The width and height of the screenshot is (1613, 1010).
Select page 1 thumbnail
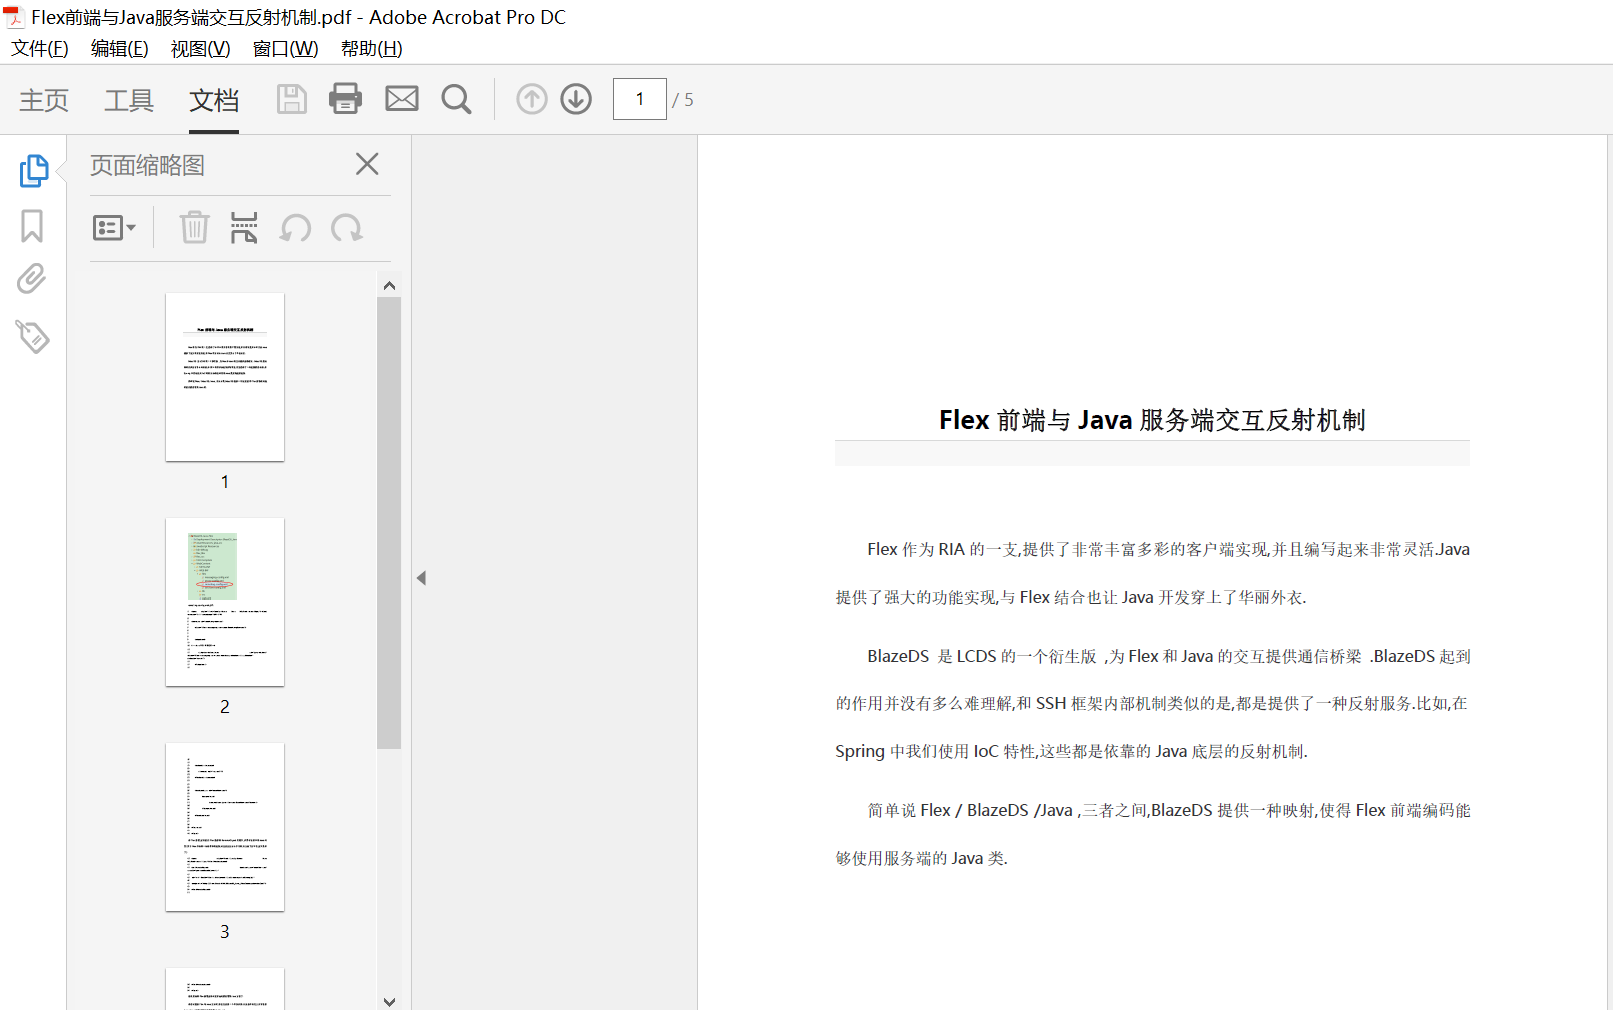click(x=225, y=377)
